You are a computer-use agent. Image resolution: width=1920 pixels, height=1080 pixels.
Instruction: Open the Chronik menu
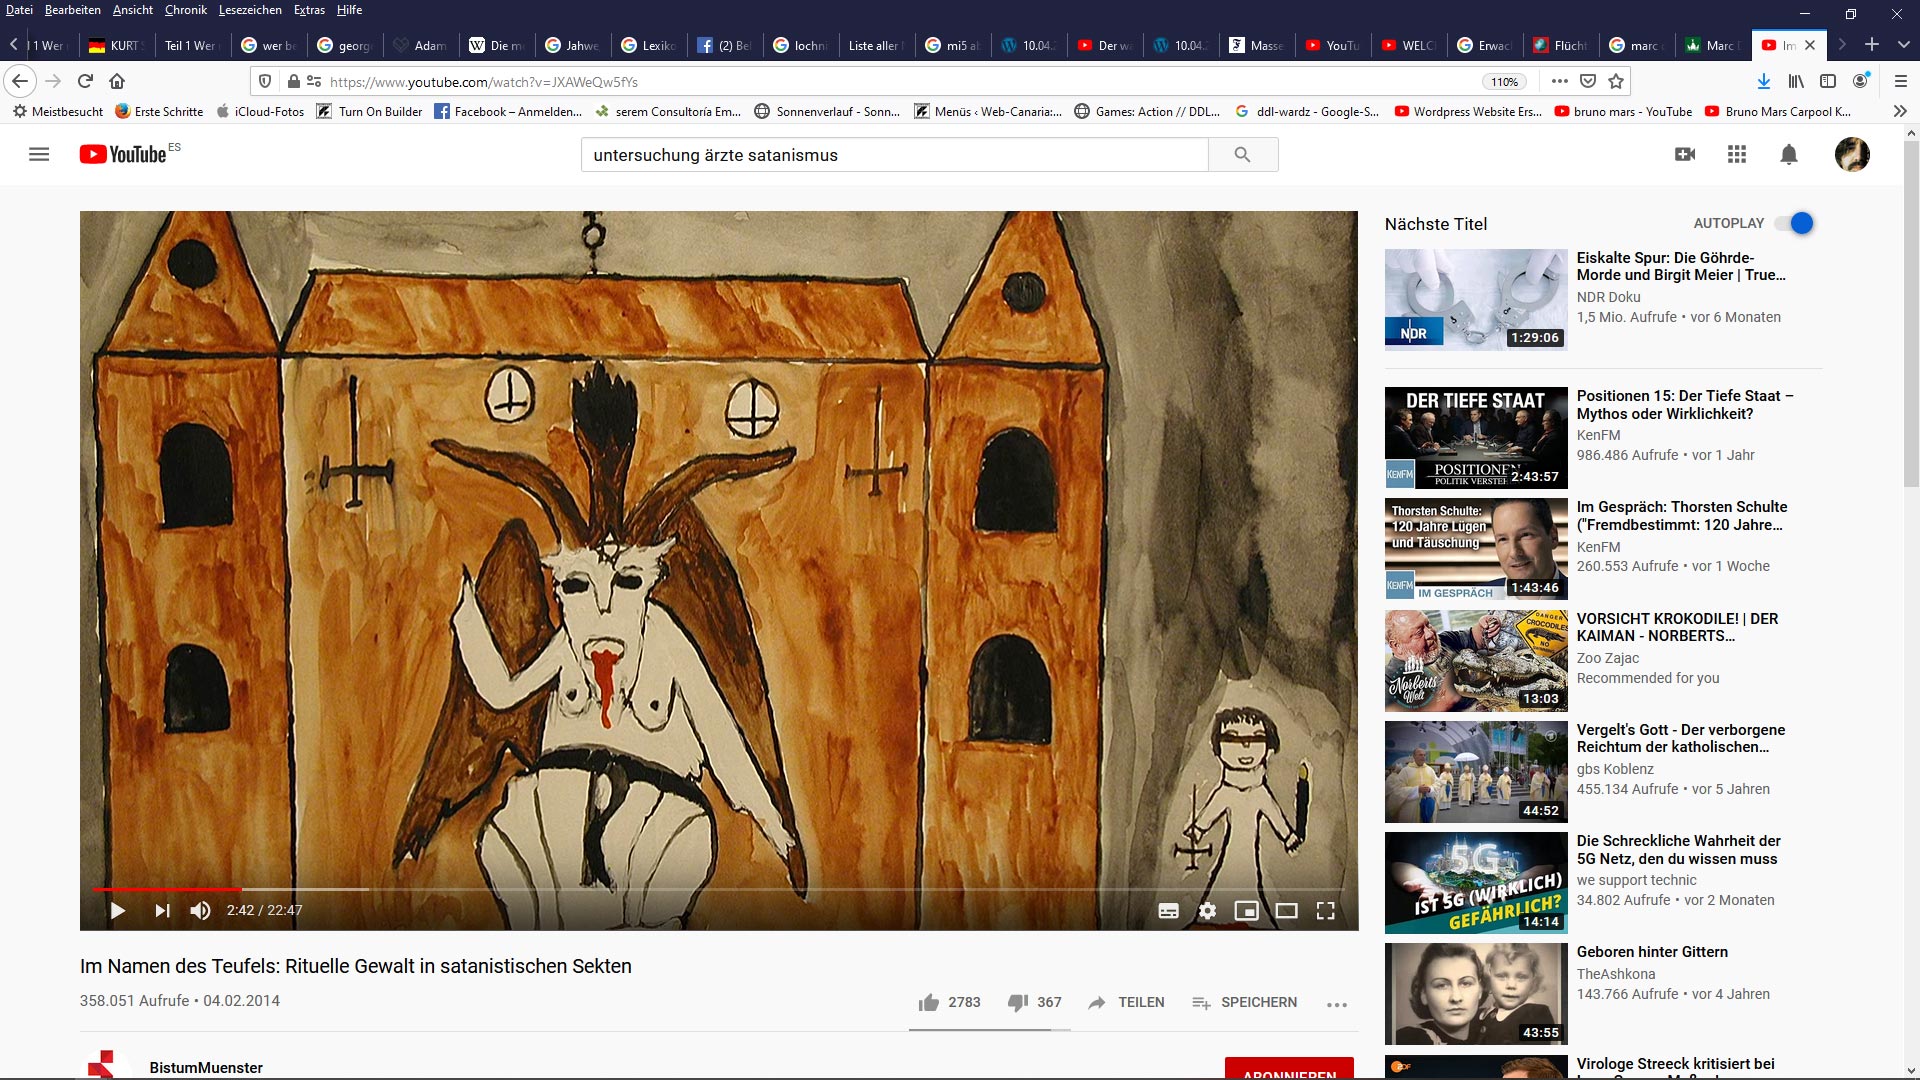click(186, 10)
